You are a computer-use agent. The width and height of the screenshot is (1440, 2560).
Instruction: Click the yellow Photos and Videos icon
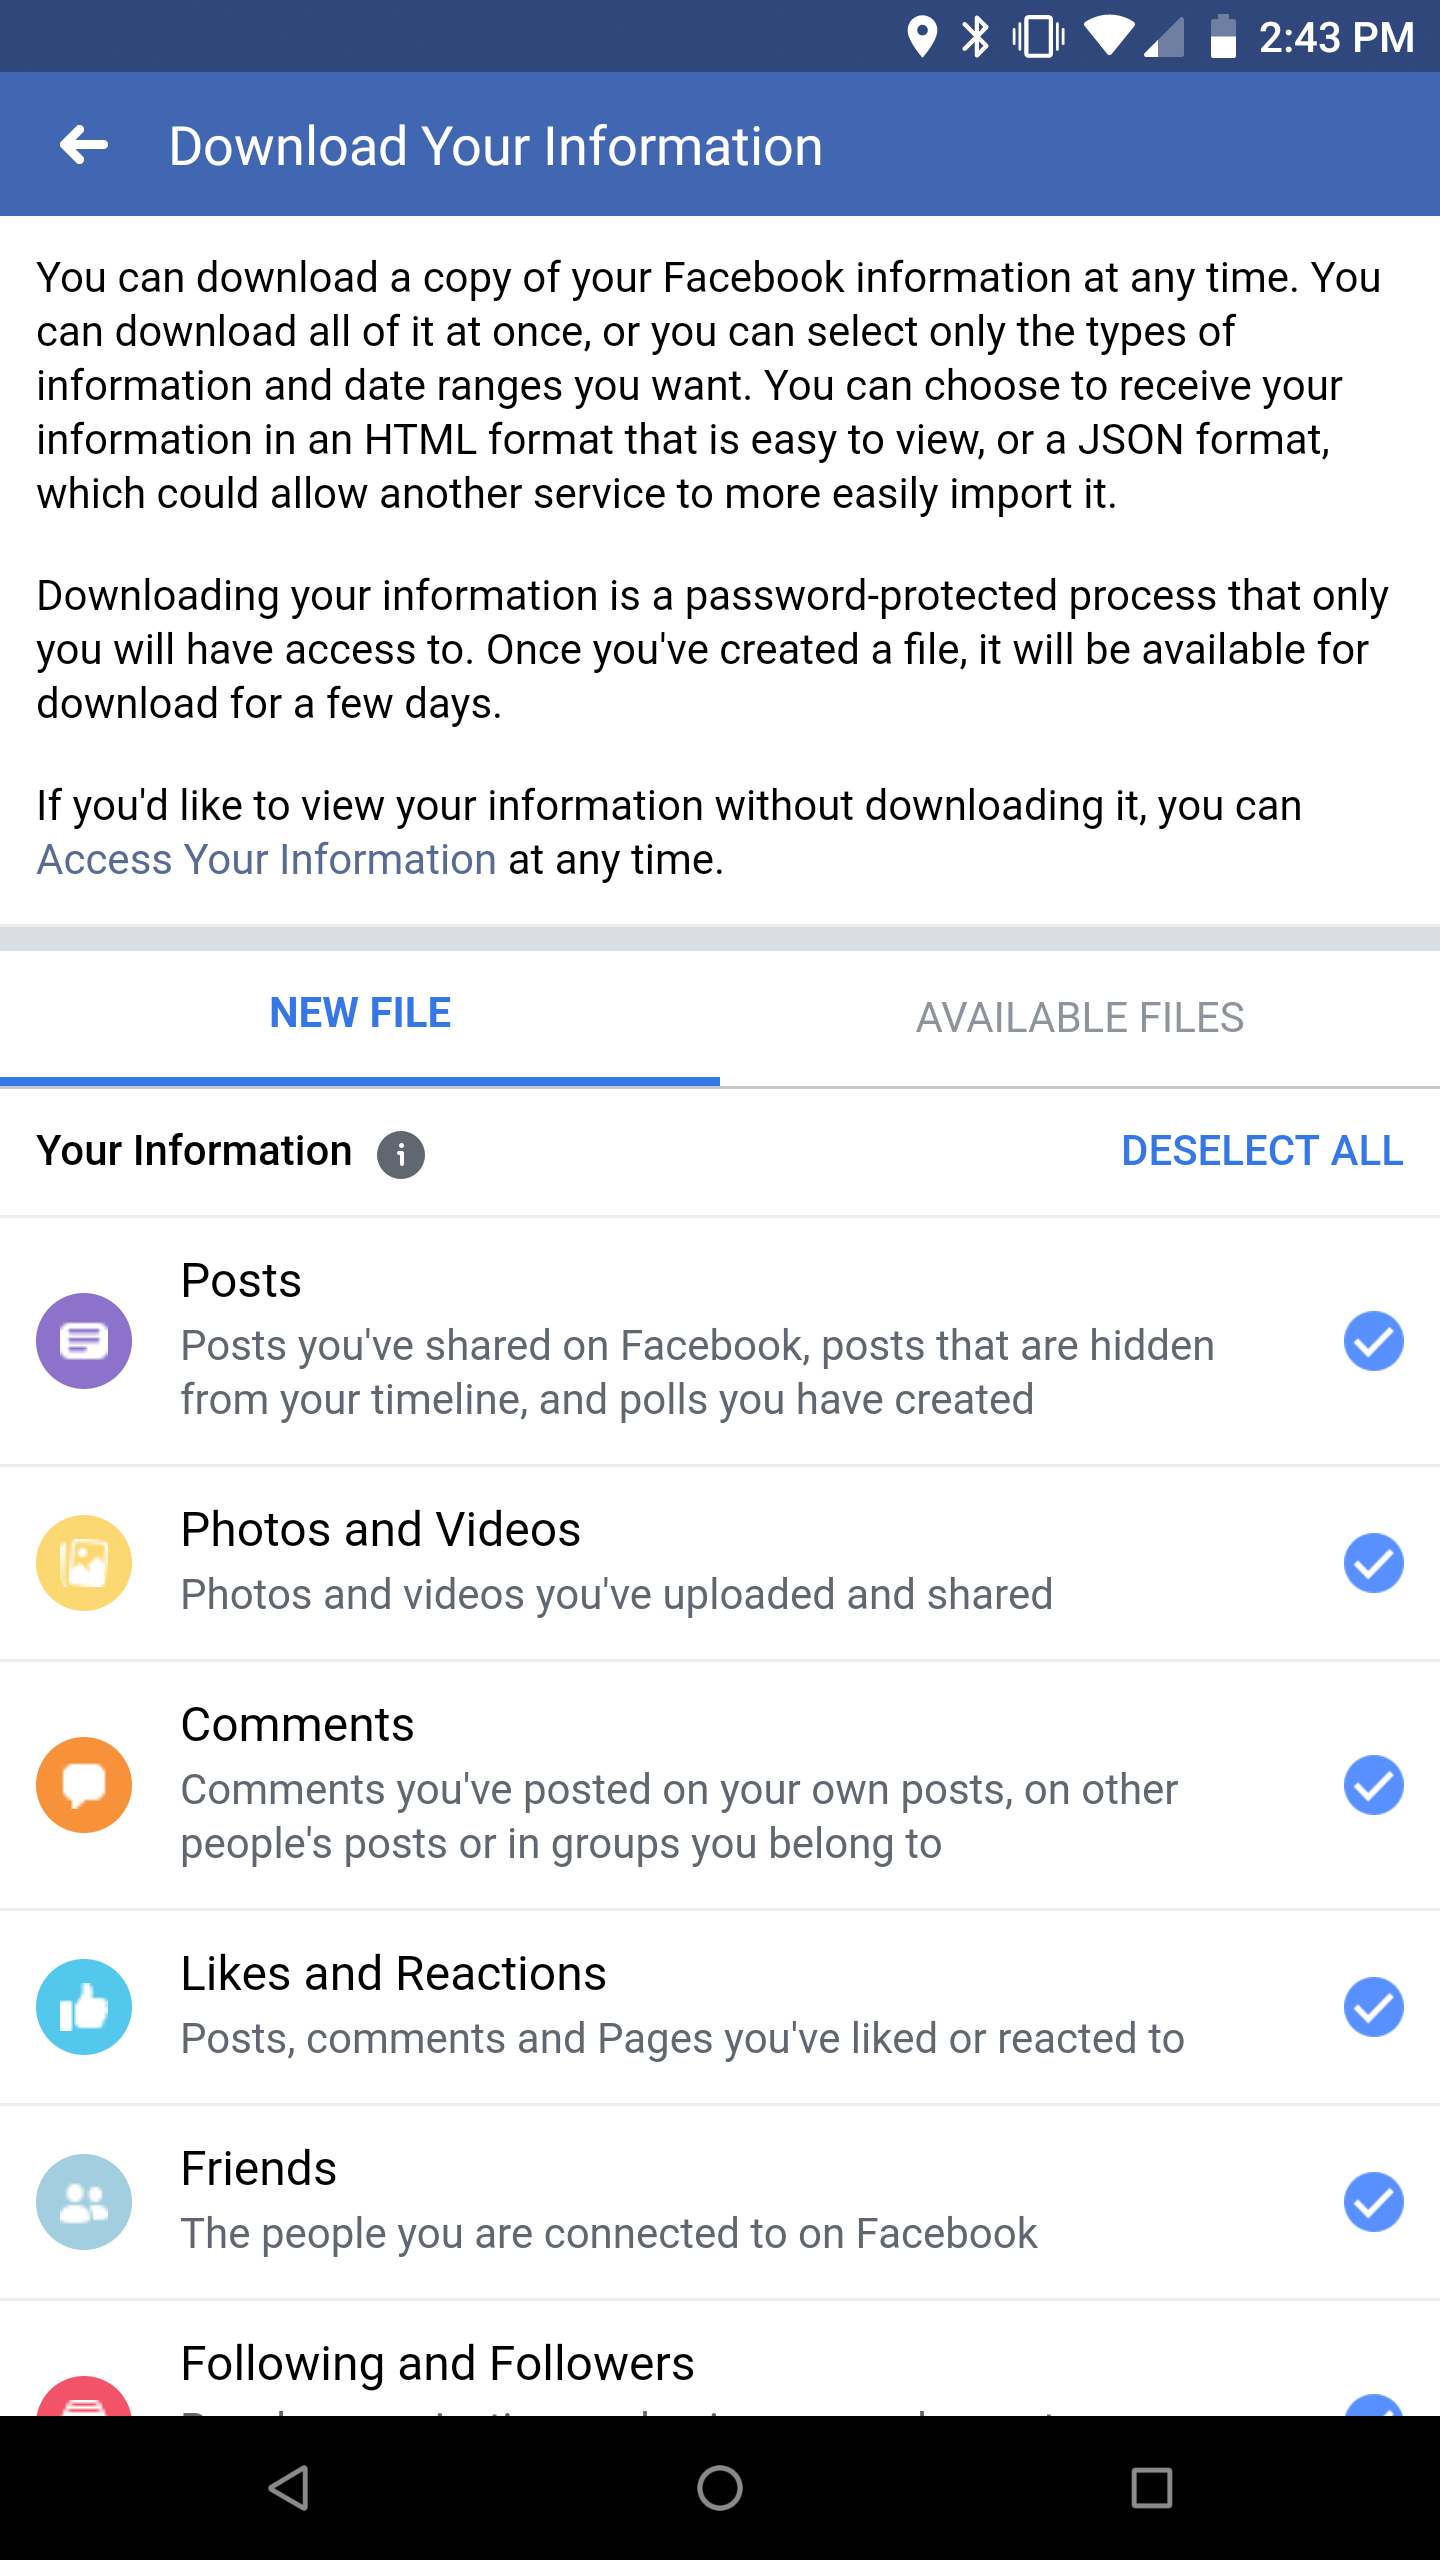(84, 1563)
